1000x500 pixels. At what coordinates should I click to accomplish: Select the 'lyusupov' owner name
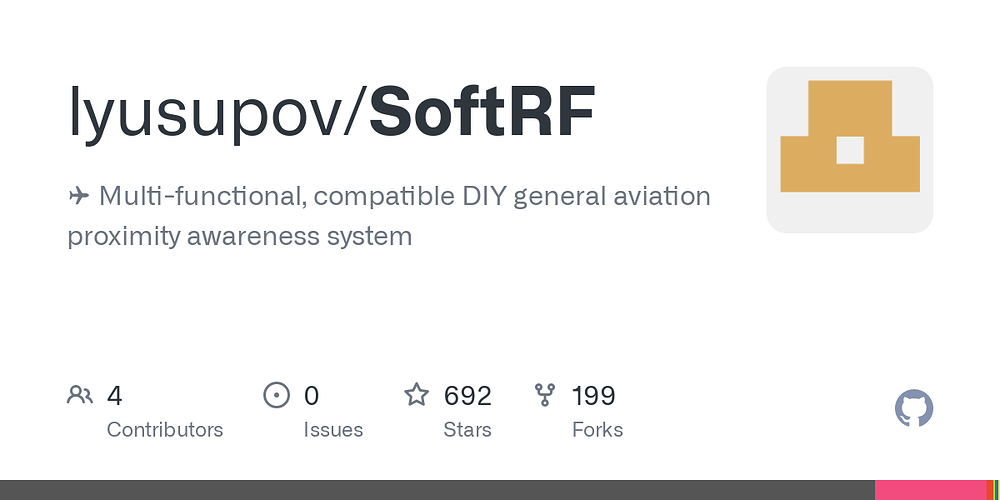click(x=205, y=112)
